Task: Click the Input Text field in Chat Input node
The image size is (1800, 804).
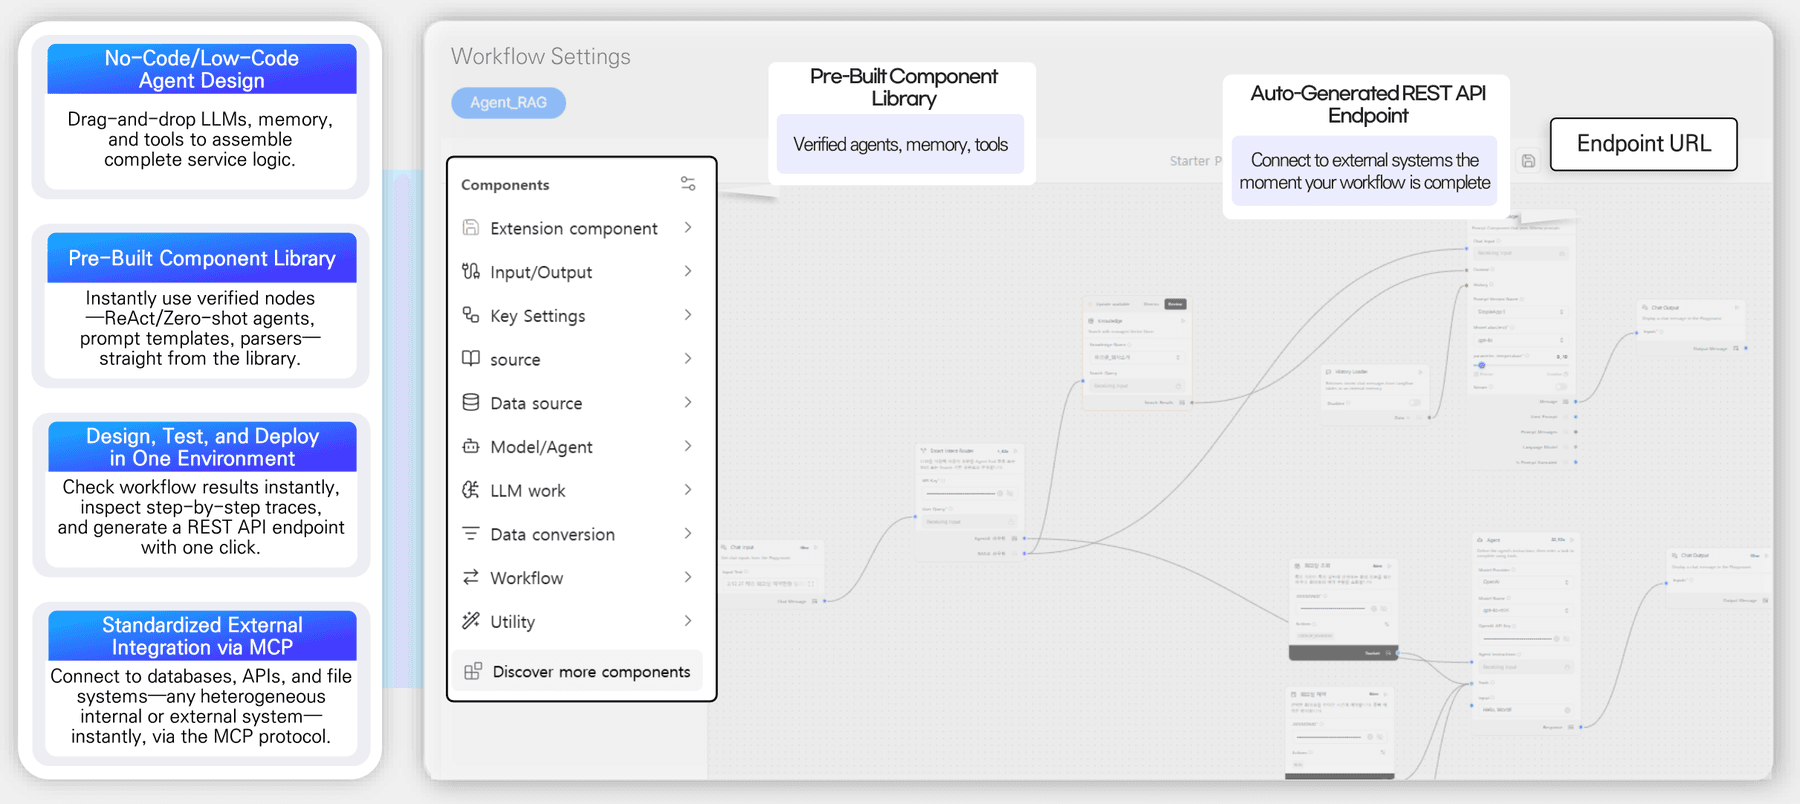Action: click(771, 583)
